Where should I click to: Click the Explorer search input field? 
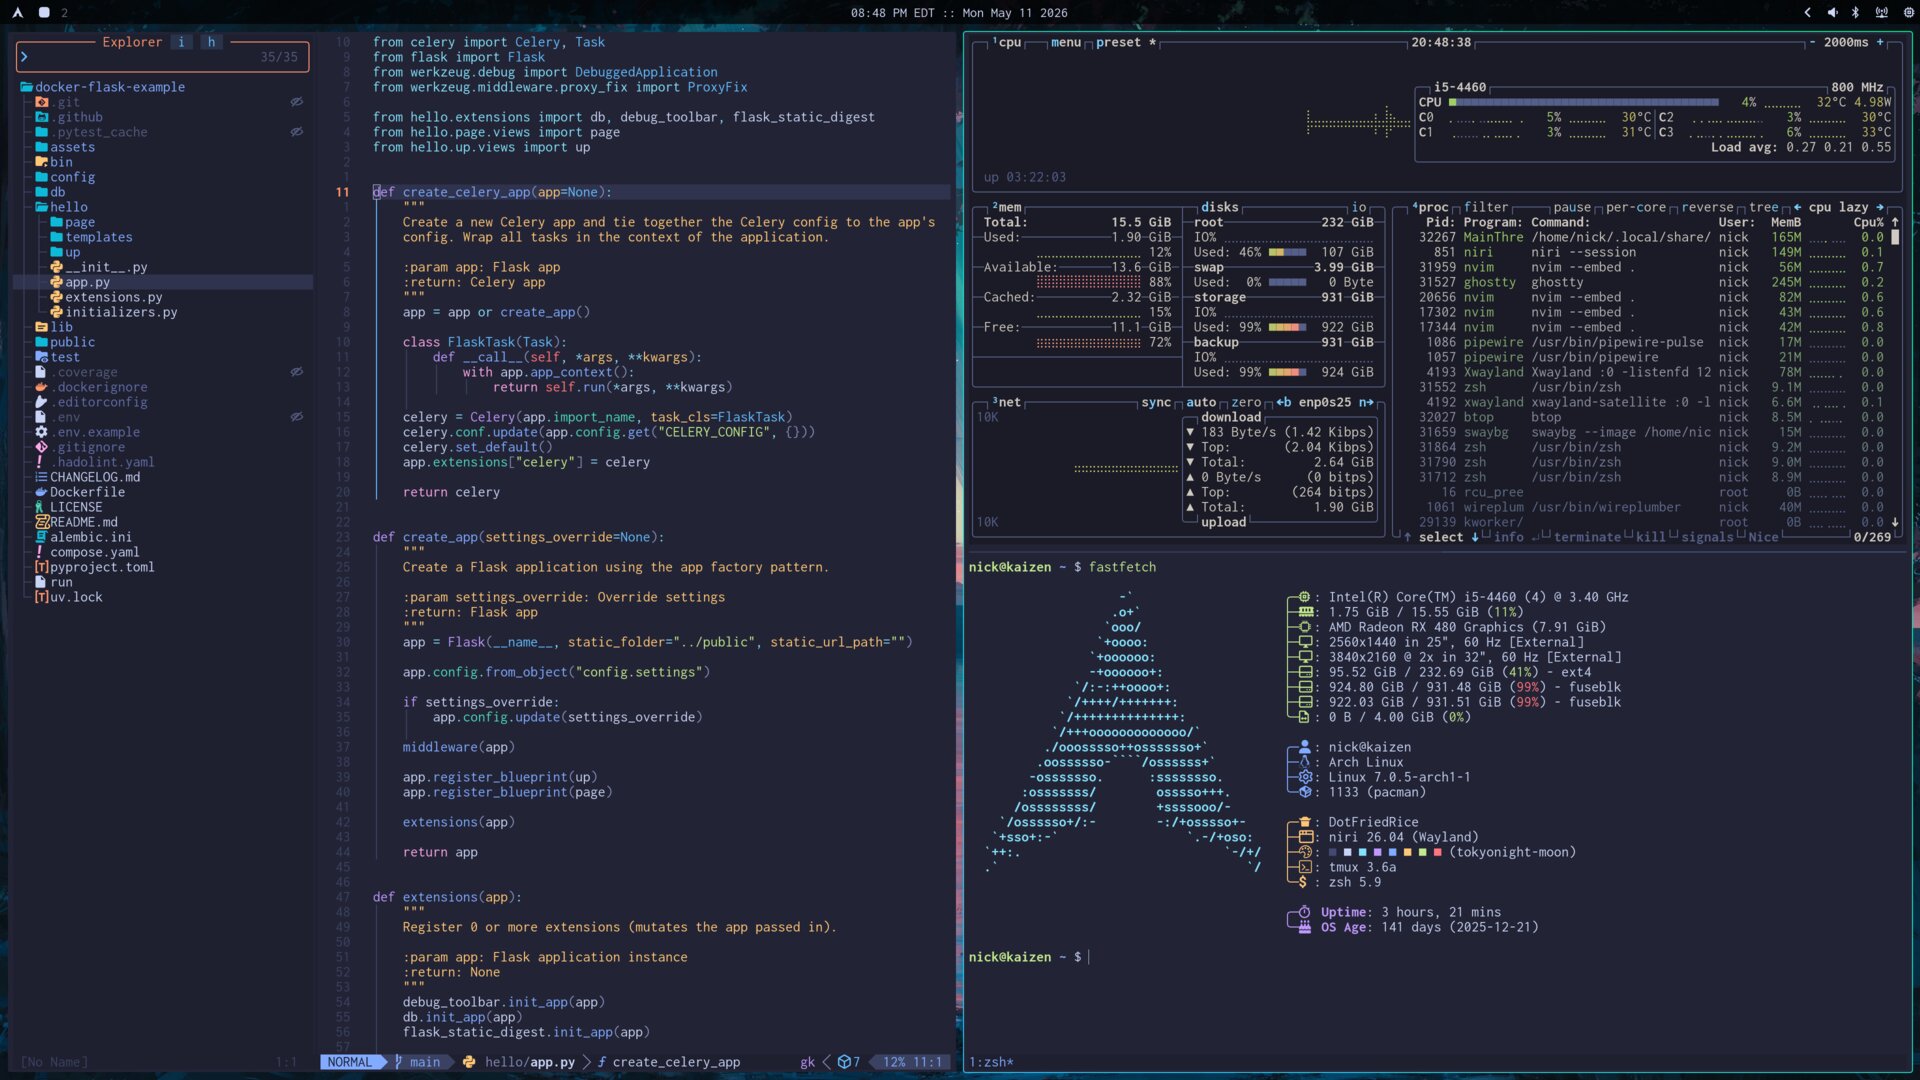(163, 57)
